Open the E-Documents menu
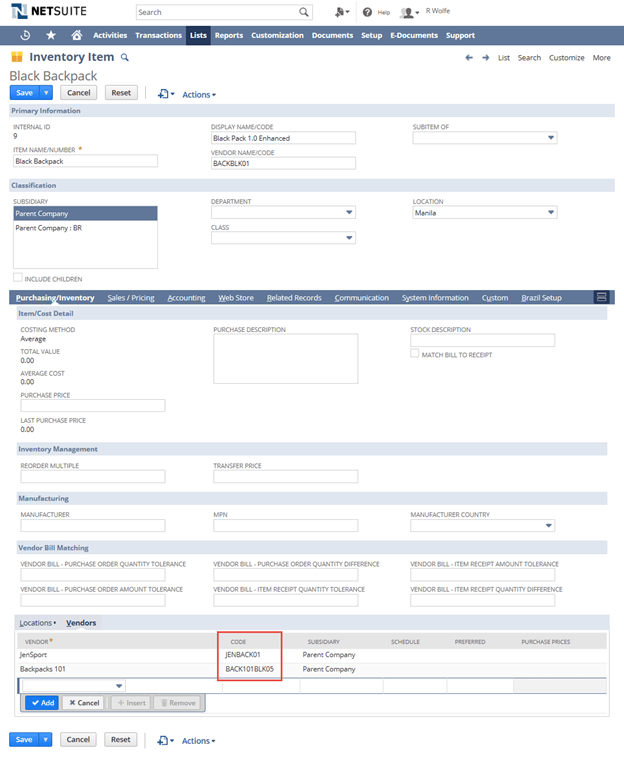Screen dimensions: 624x776 (414, 35)
